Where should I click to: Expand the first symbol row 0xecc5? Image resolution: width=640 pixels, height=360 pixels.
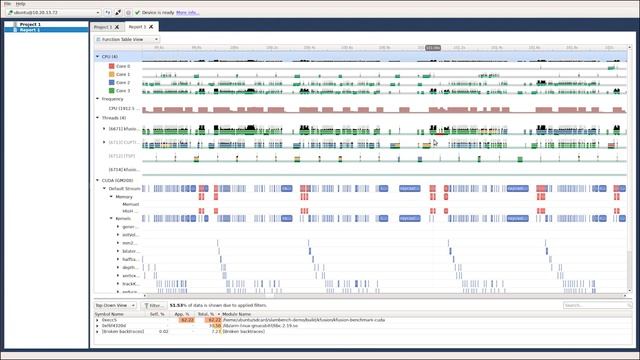pos(97,320)
